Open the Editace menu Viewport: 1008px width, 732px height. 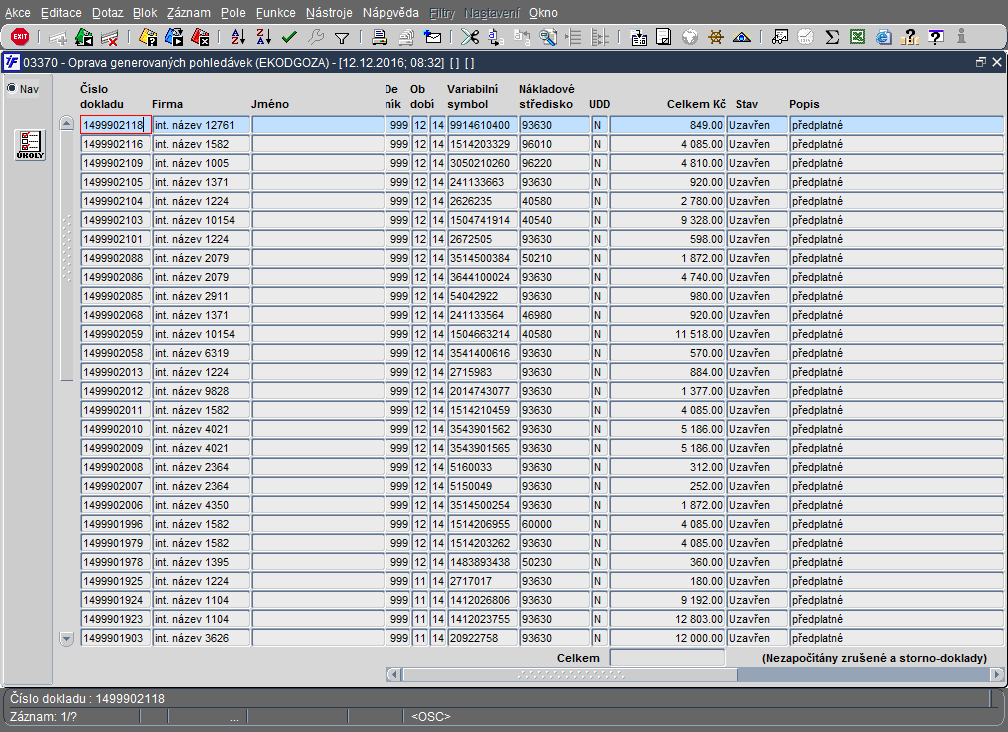[x=61, y=13]
